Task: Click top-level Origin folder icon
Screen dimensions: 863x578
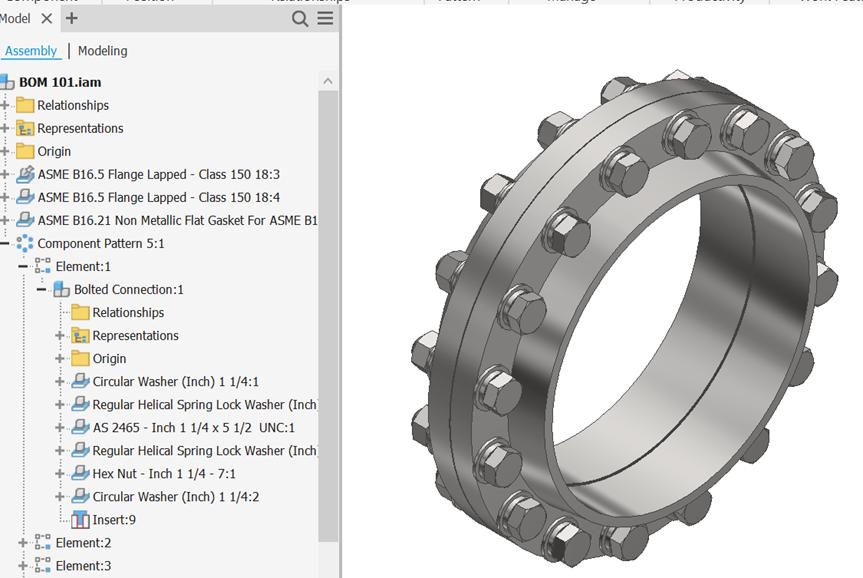Action: click(x=25, y=151)
